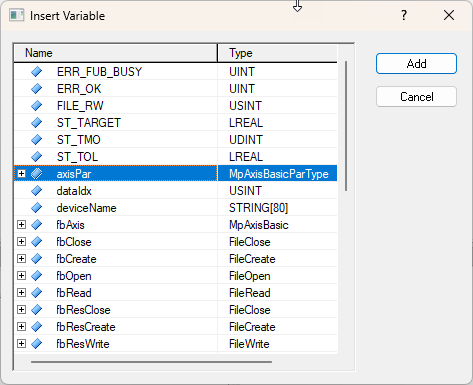
Task: Expand the fbResWrite variable node
Action: (21, 344)
